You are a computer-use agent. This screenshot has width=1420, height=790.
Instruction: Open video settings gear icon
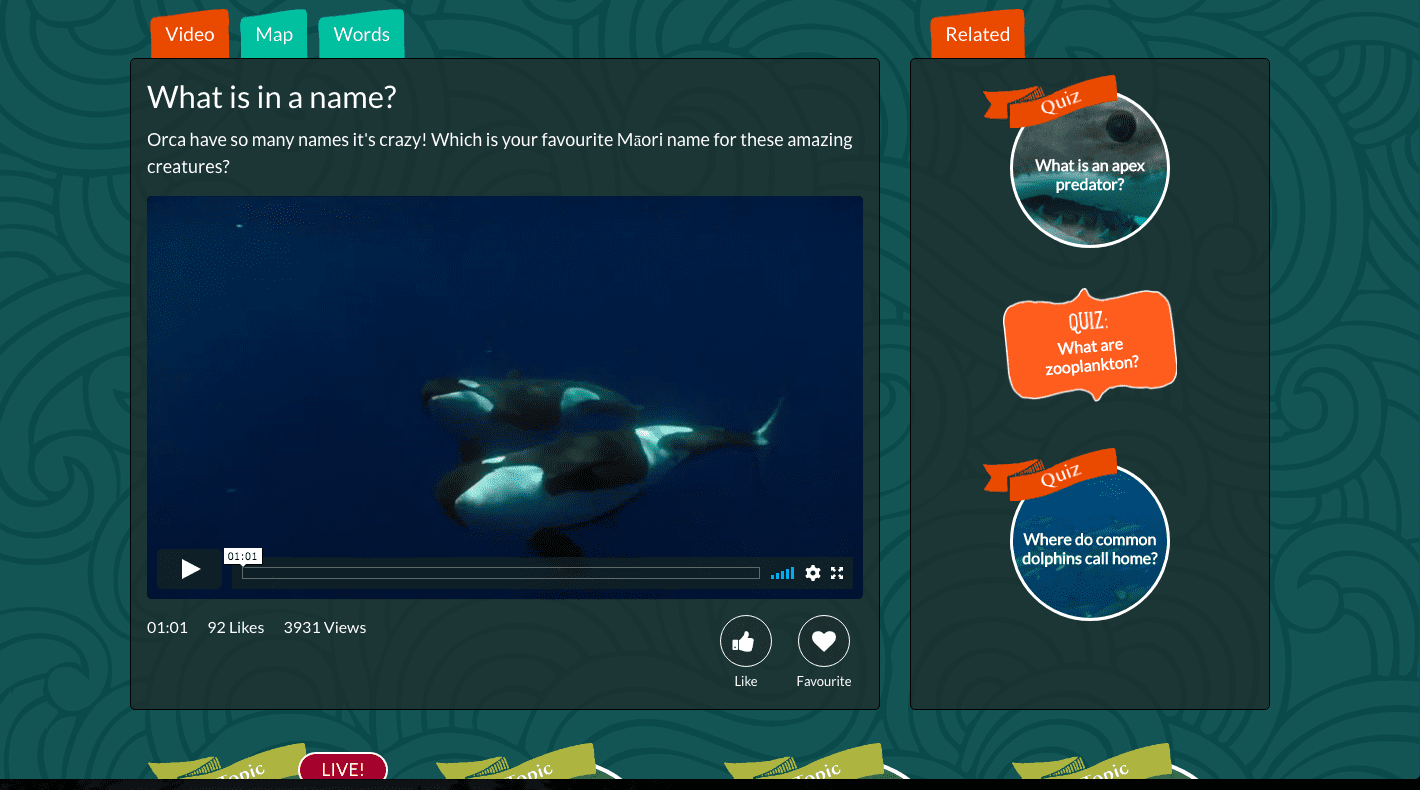(x=813, y=573)
